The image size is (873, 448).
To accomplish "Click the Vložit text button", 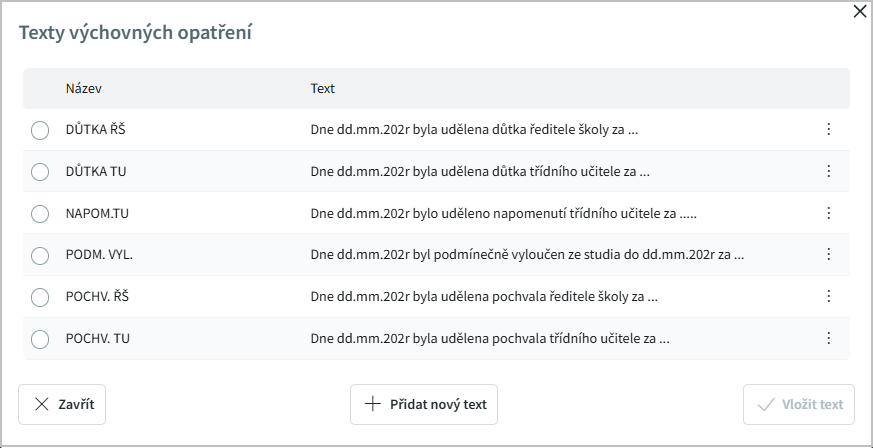I will [x=799, y=404].
